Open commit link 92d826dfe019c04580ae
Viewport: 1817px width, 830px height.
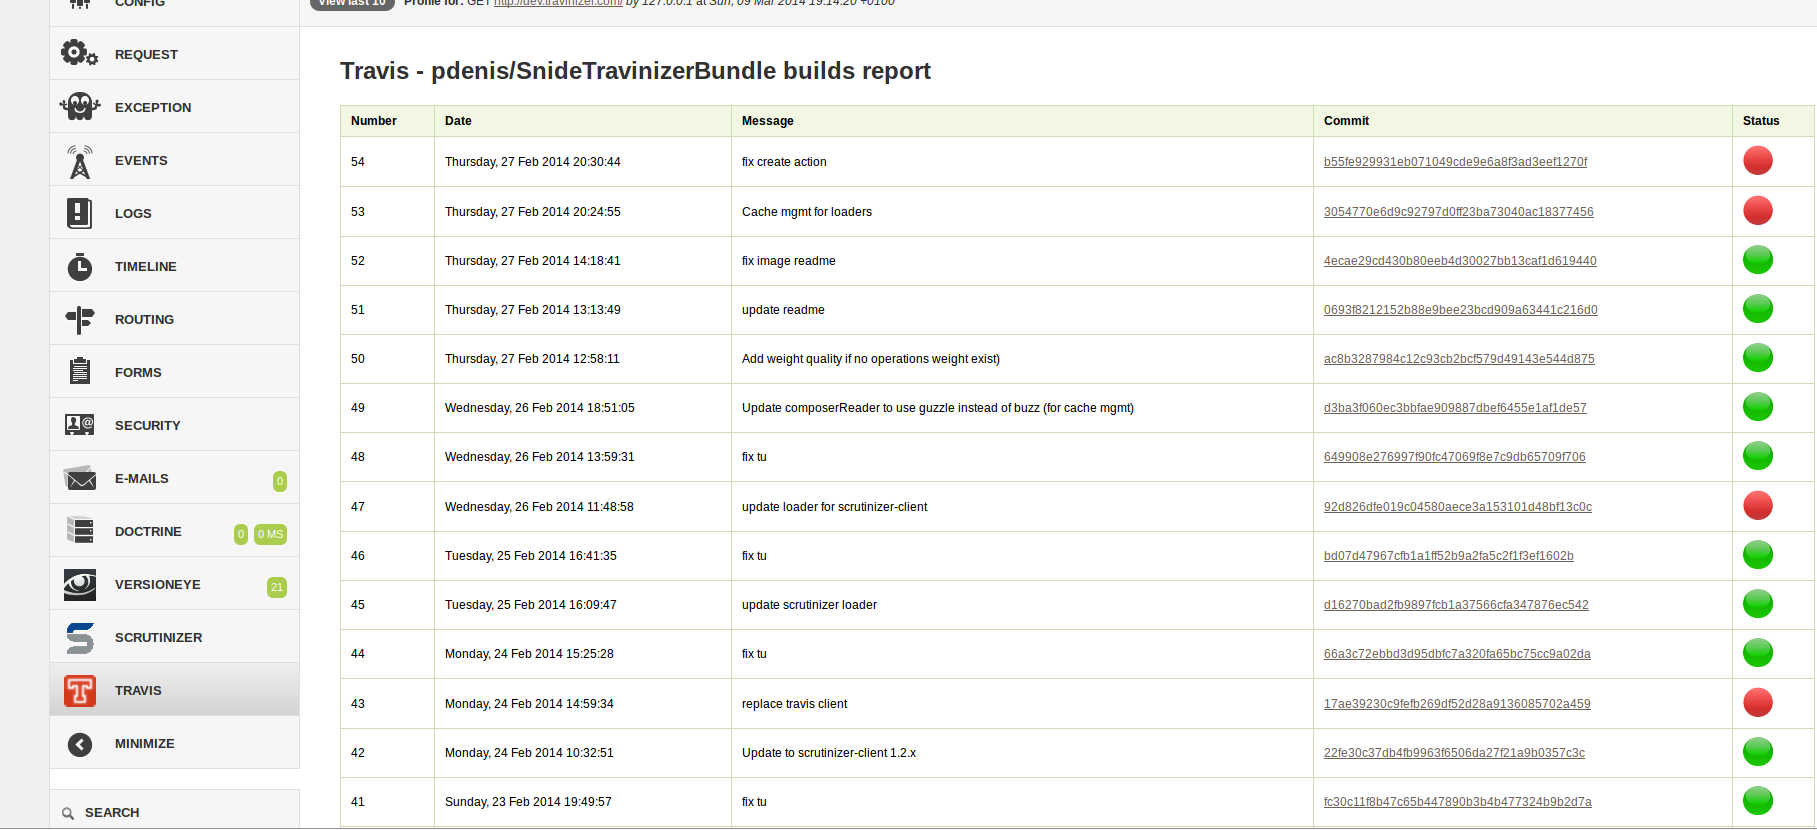click(1457, 507)
